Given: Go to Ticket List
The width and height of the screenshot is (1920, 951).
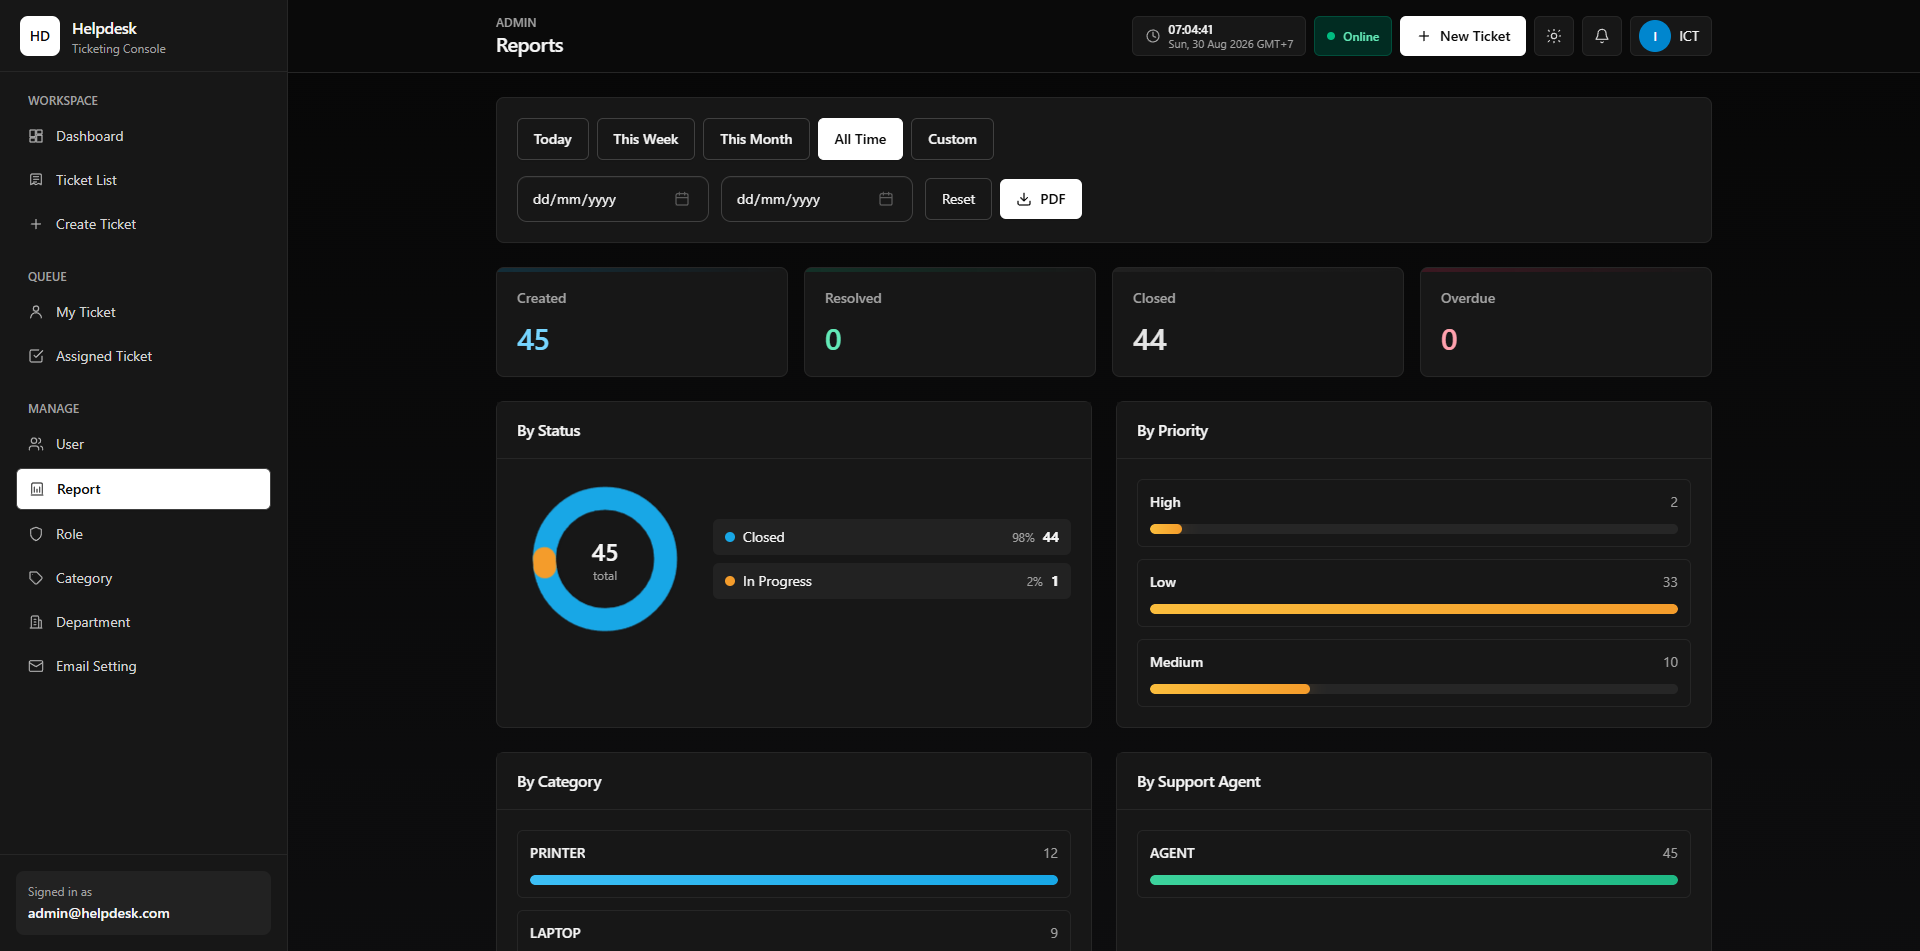Looking at the screenshot, I should 143,180.
